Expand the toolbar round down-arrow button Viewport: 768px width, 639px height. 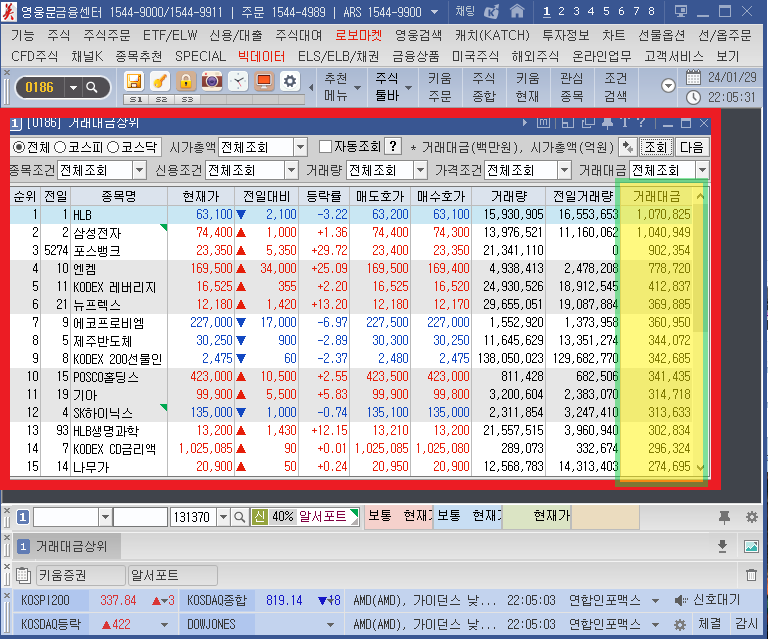coord(668,86)
